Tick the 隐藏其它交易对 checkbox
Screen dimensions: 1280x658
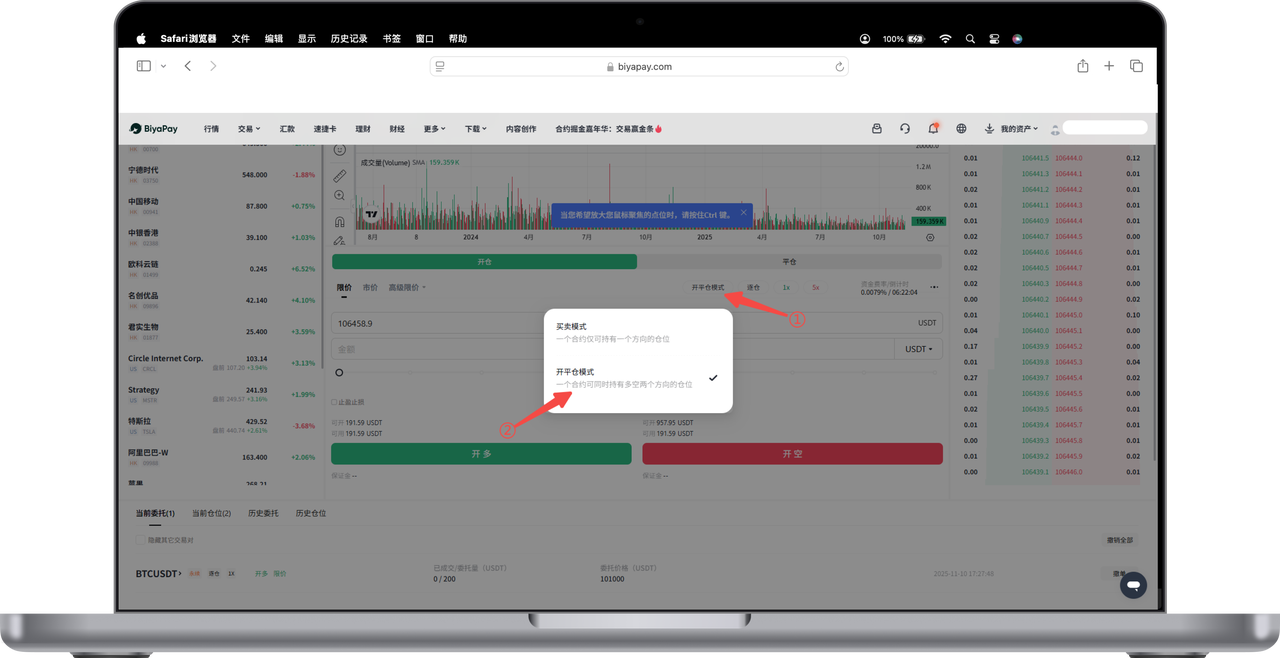pos(140,540)
